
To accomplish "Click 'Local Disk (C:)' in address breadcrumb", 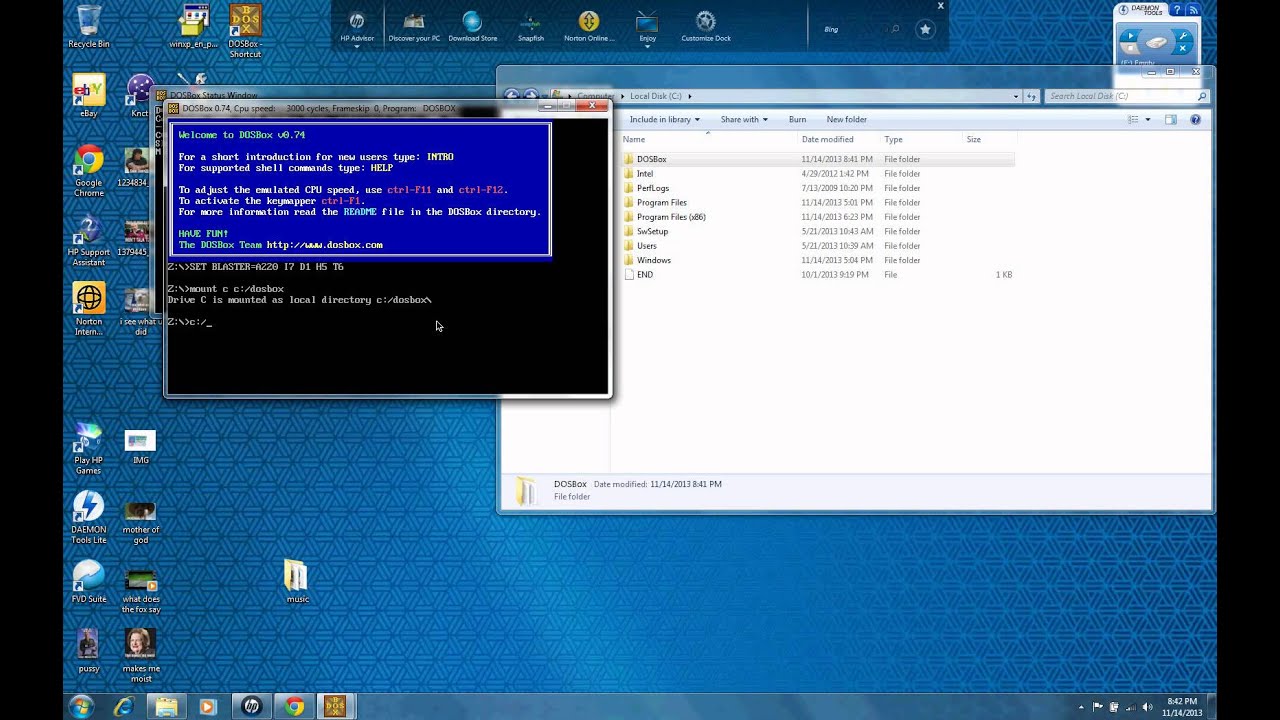I will 655,96.
